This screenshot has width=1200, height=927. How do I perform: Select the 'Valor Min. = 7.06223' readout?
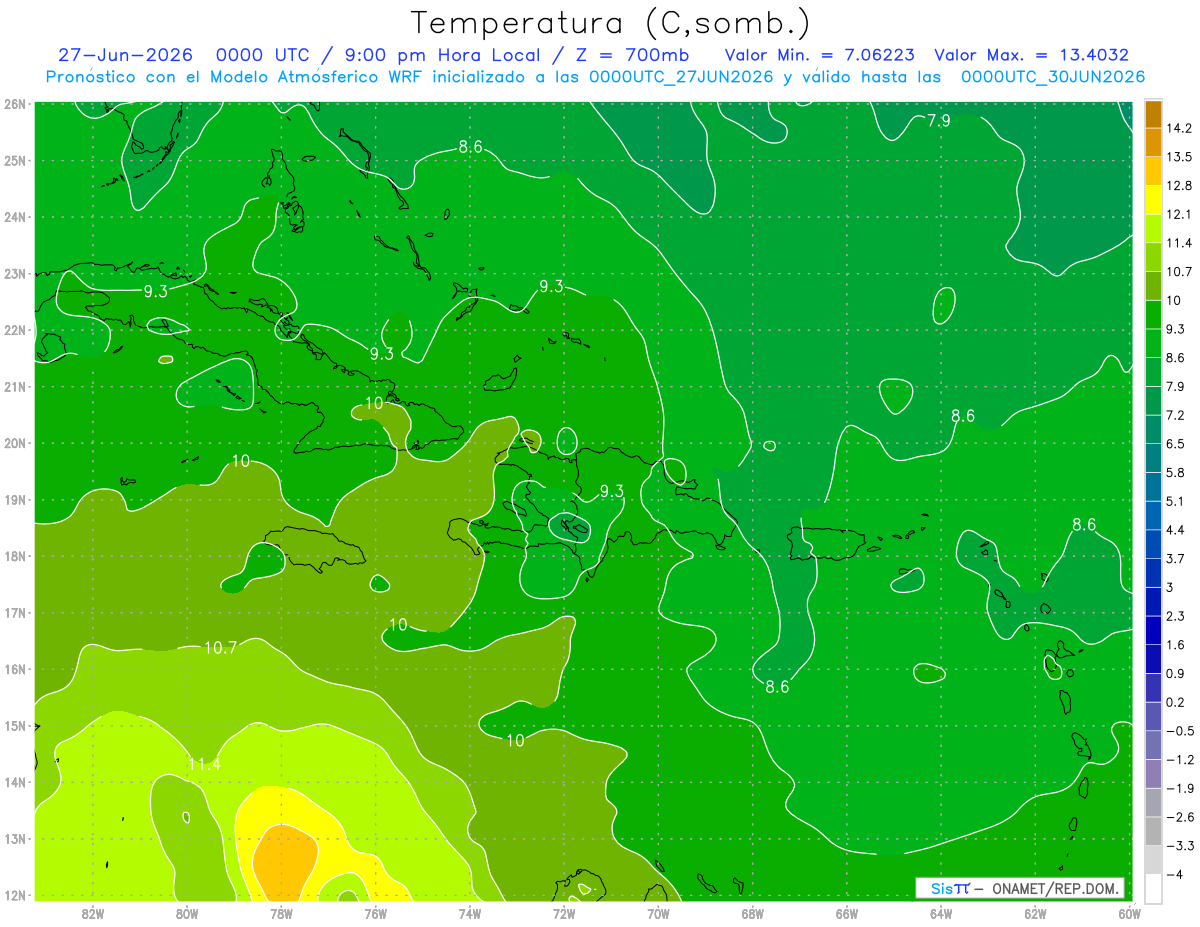pyautogui.click(x=820, y=55)
